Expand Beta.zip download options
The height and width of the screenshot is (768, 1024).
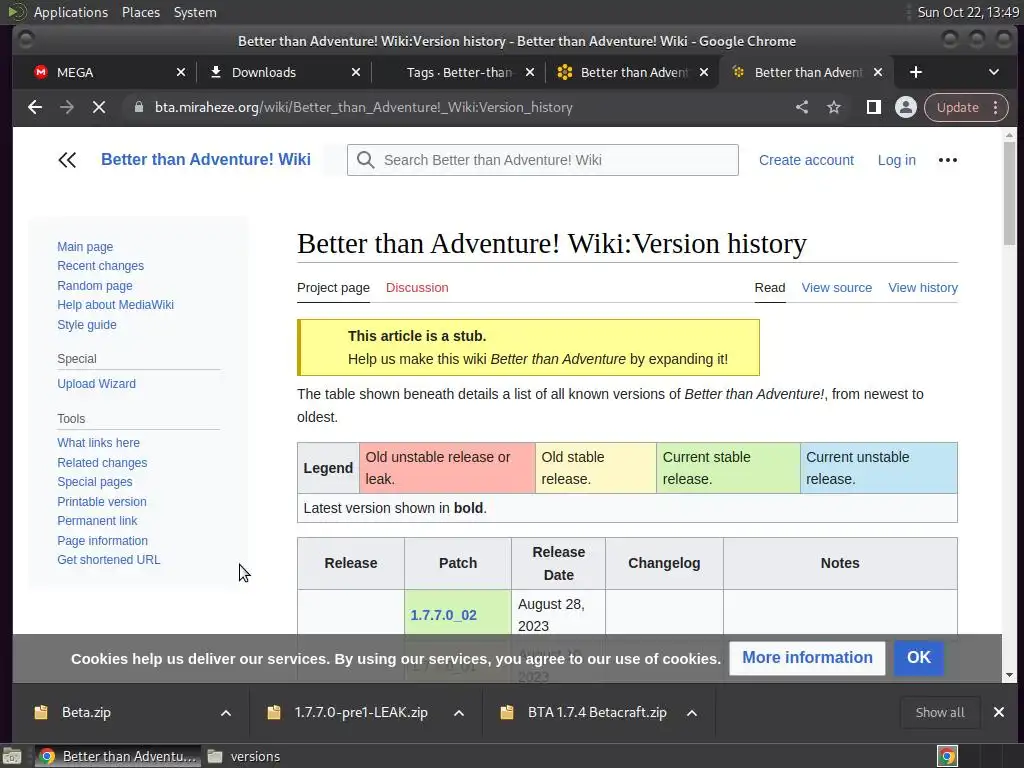[x=226, y=712]
